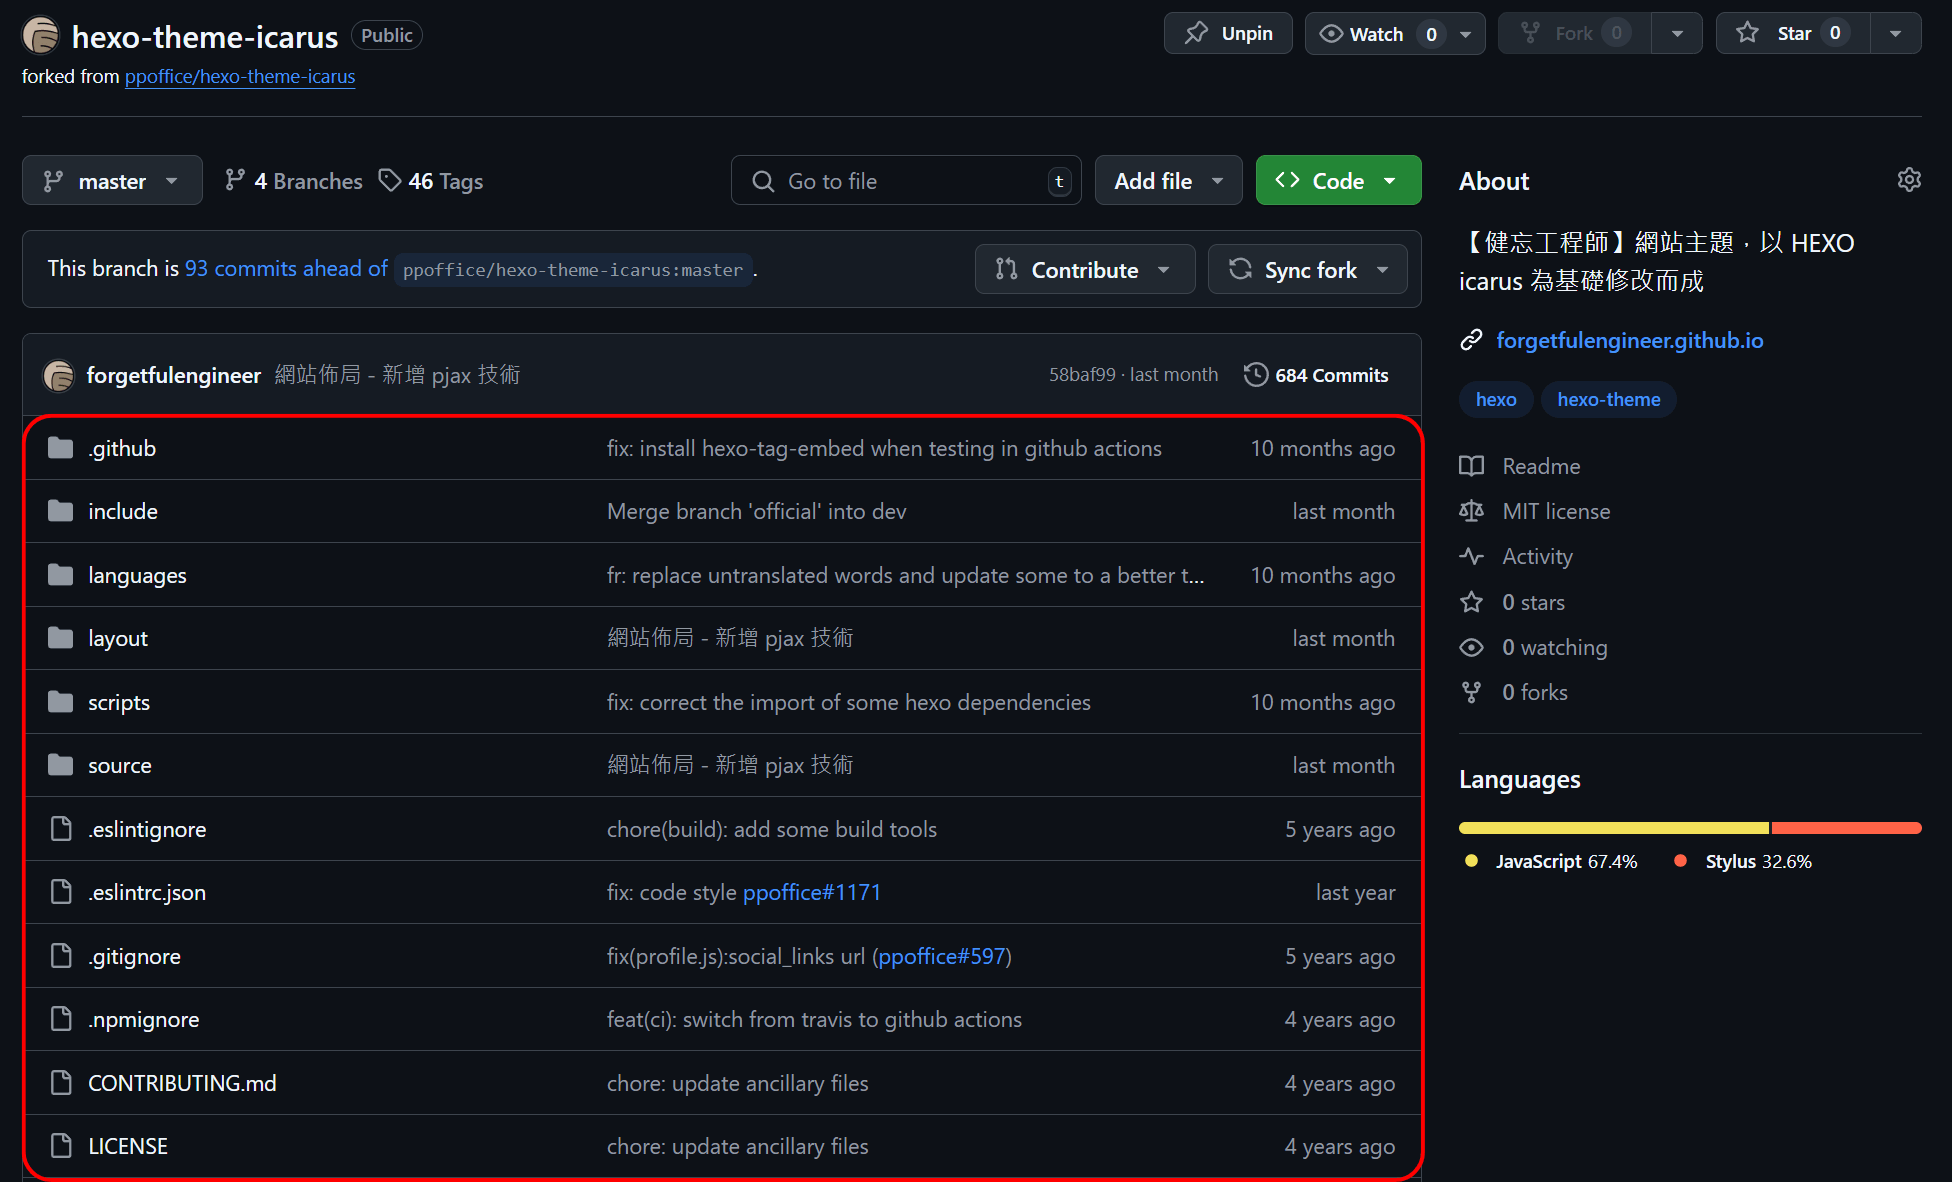The width and height of the screenshot is (1952, 1182).
Task: Click the commit history clock icon
Action: tap(1256, 375)
